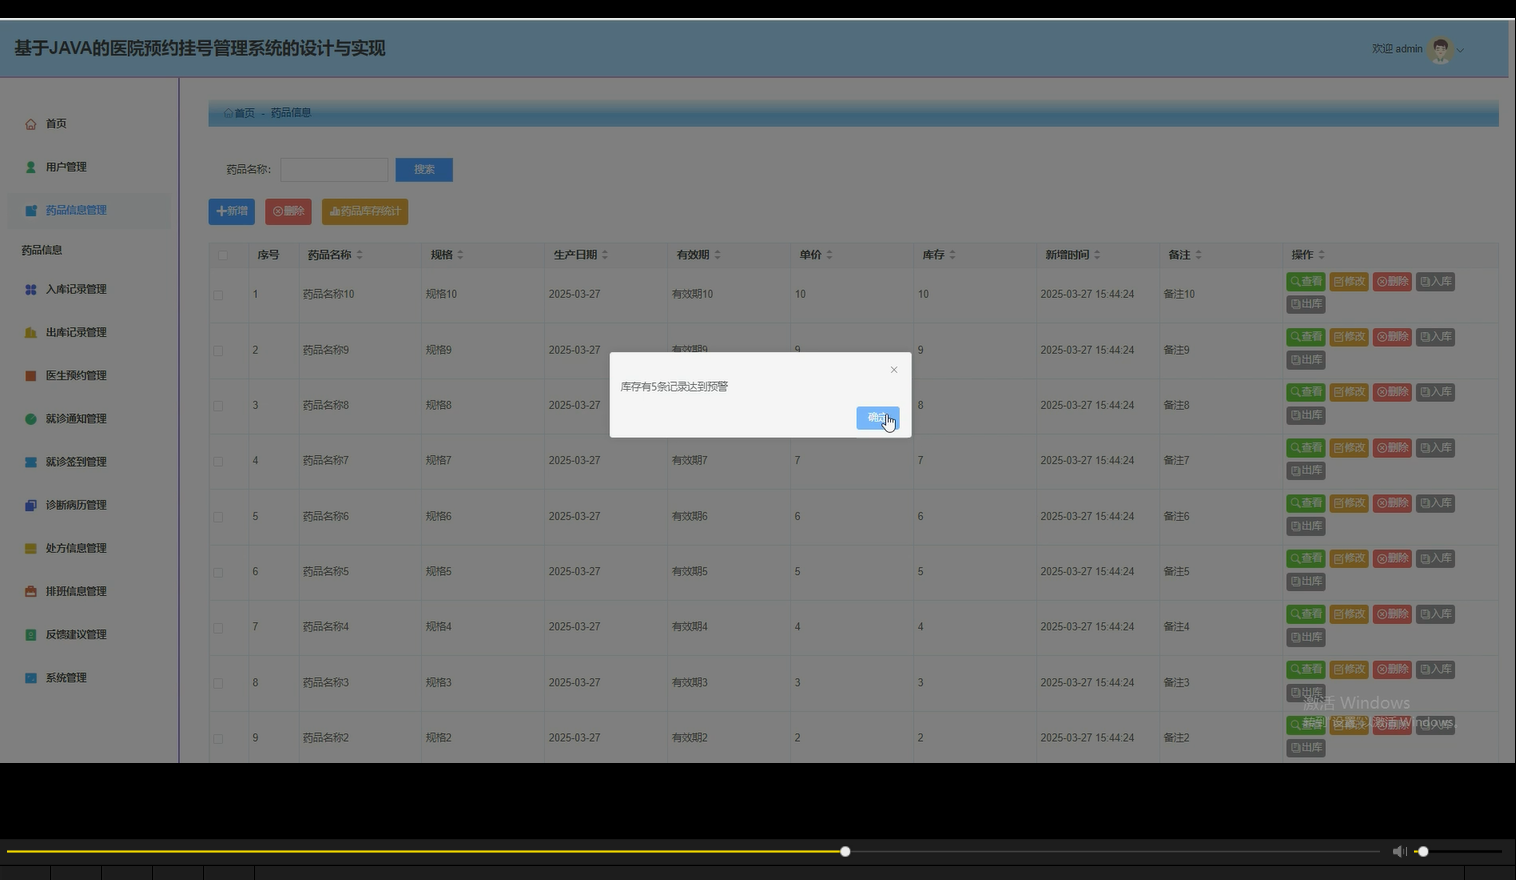
Task: Click the blue 搜索 button
Action: pyautogui.click(x=424, y=170)
